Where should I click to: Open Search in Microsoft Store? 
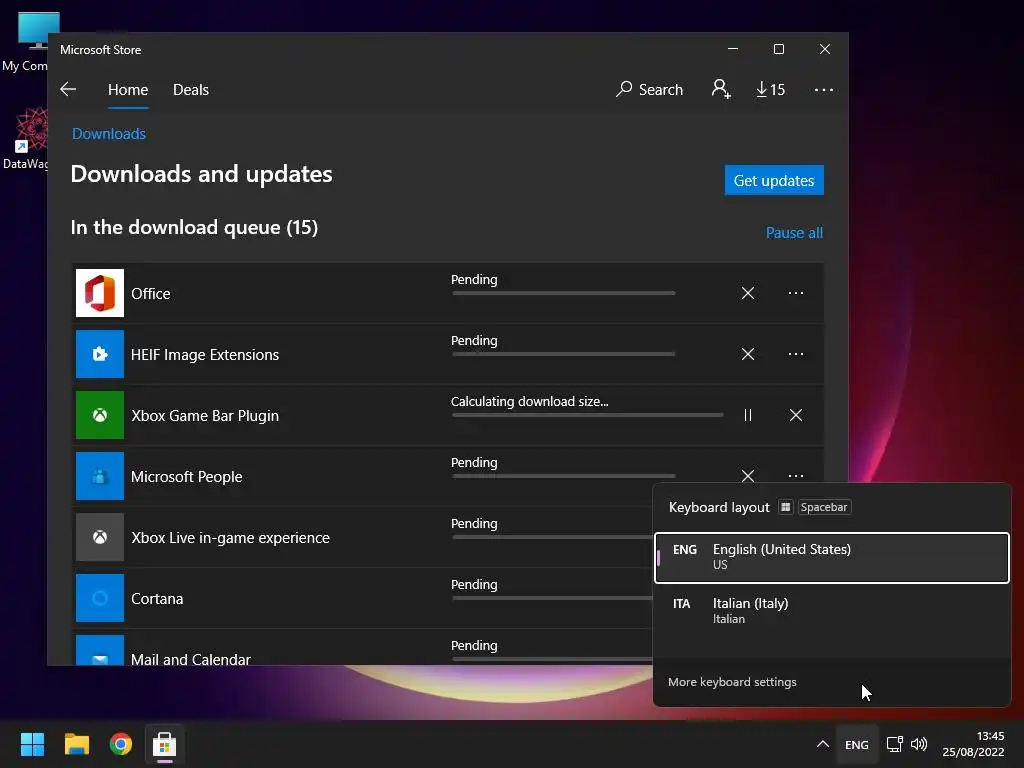click(649, 89)
